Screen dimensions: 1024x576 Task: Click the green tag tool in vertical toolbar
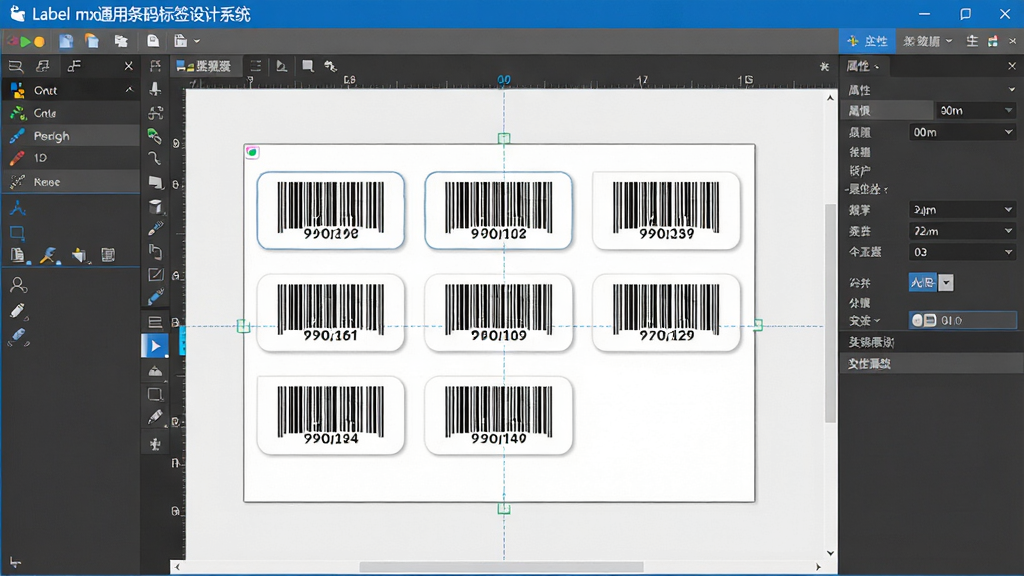point(155,136)
